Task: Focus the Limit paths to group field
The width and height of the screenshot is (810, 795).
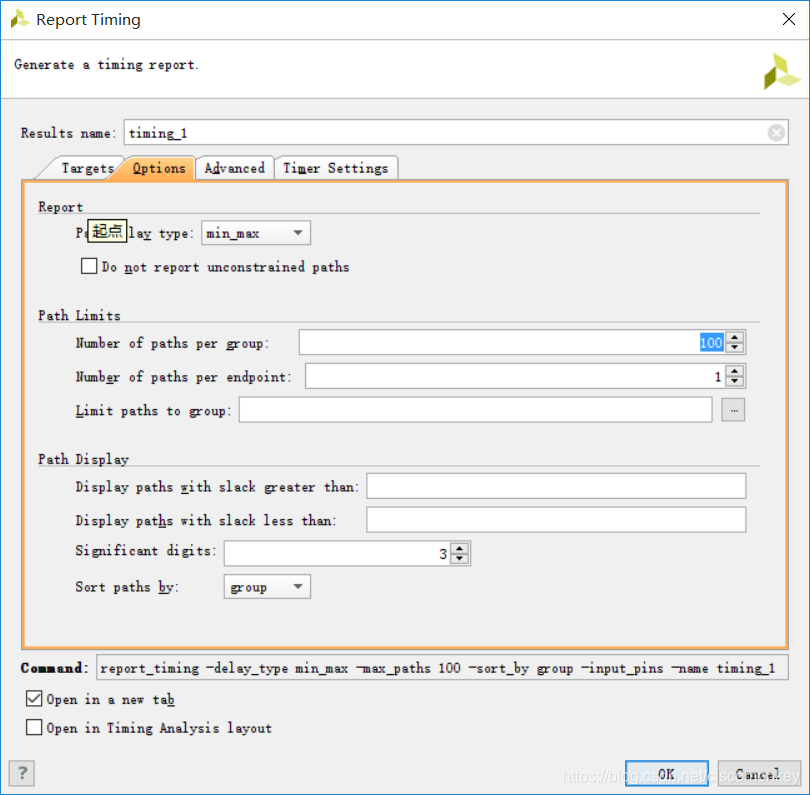Action: coord(475,410)
